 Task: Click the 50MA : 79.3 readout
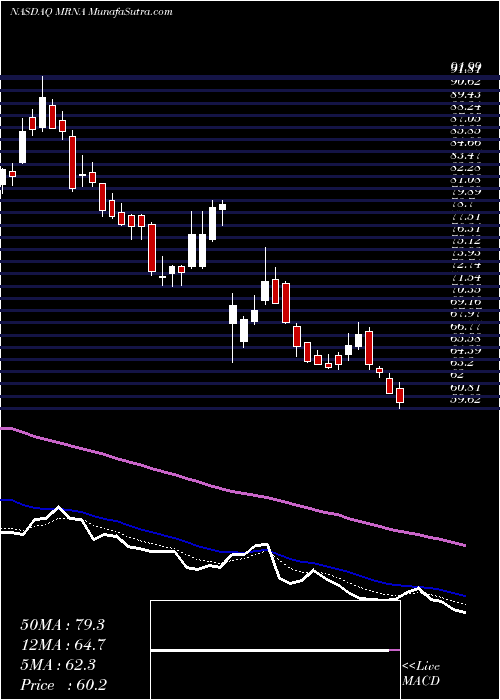62,625
